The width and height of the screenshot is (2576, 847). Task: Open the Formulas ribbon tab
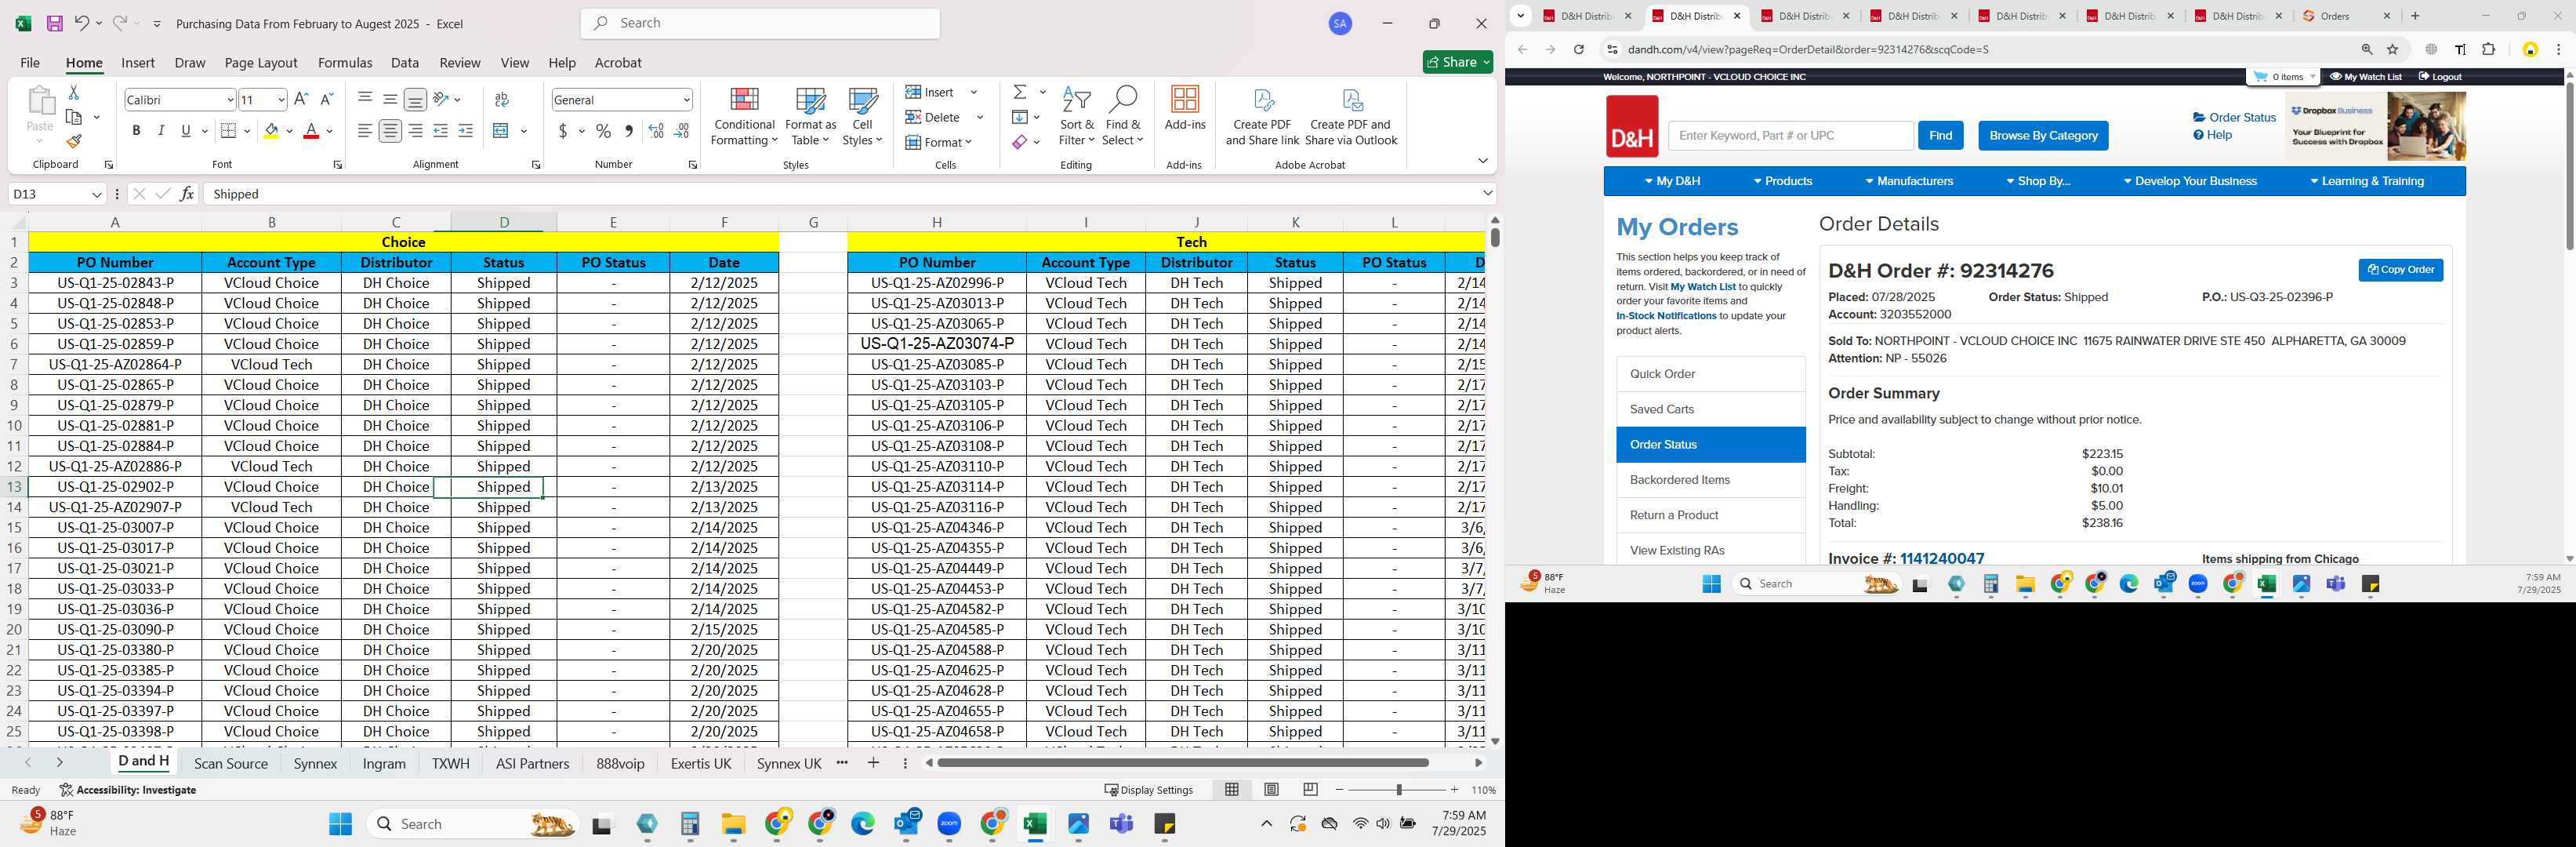click(345, 62)
